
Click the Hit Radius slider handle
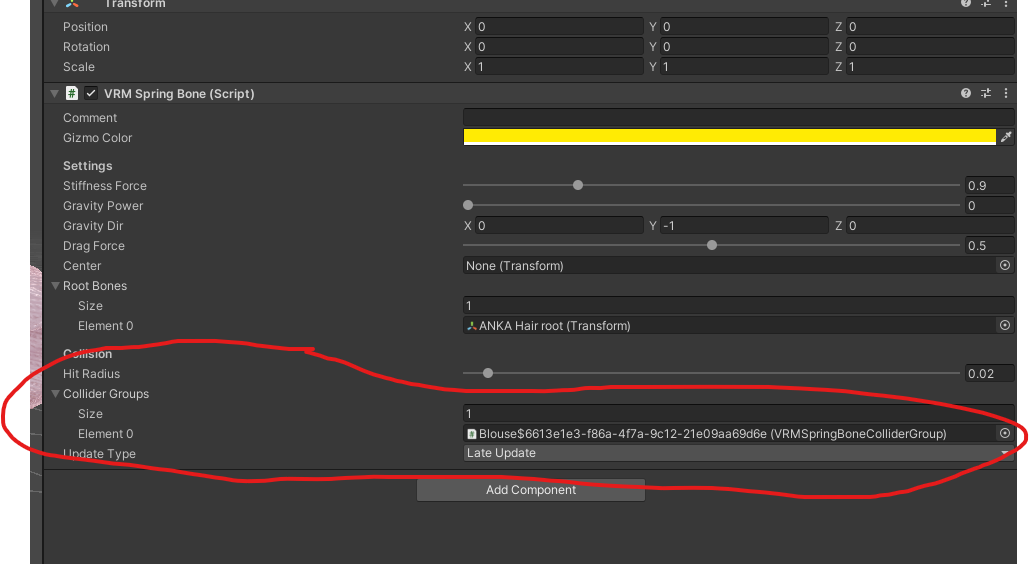488,373
